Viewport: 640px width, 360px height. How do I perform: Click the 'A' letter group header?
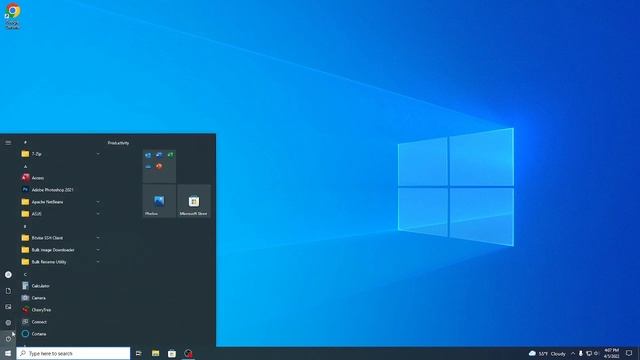pos(25,167)
